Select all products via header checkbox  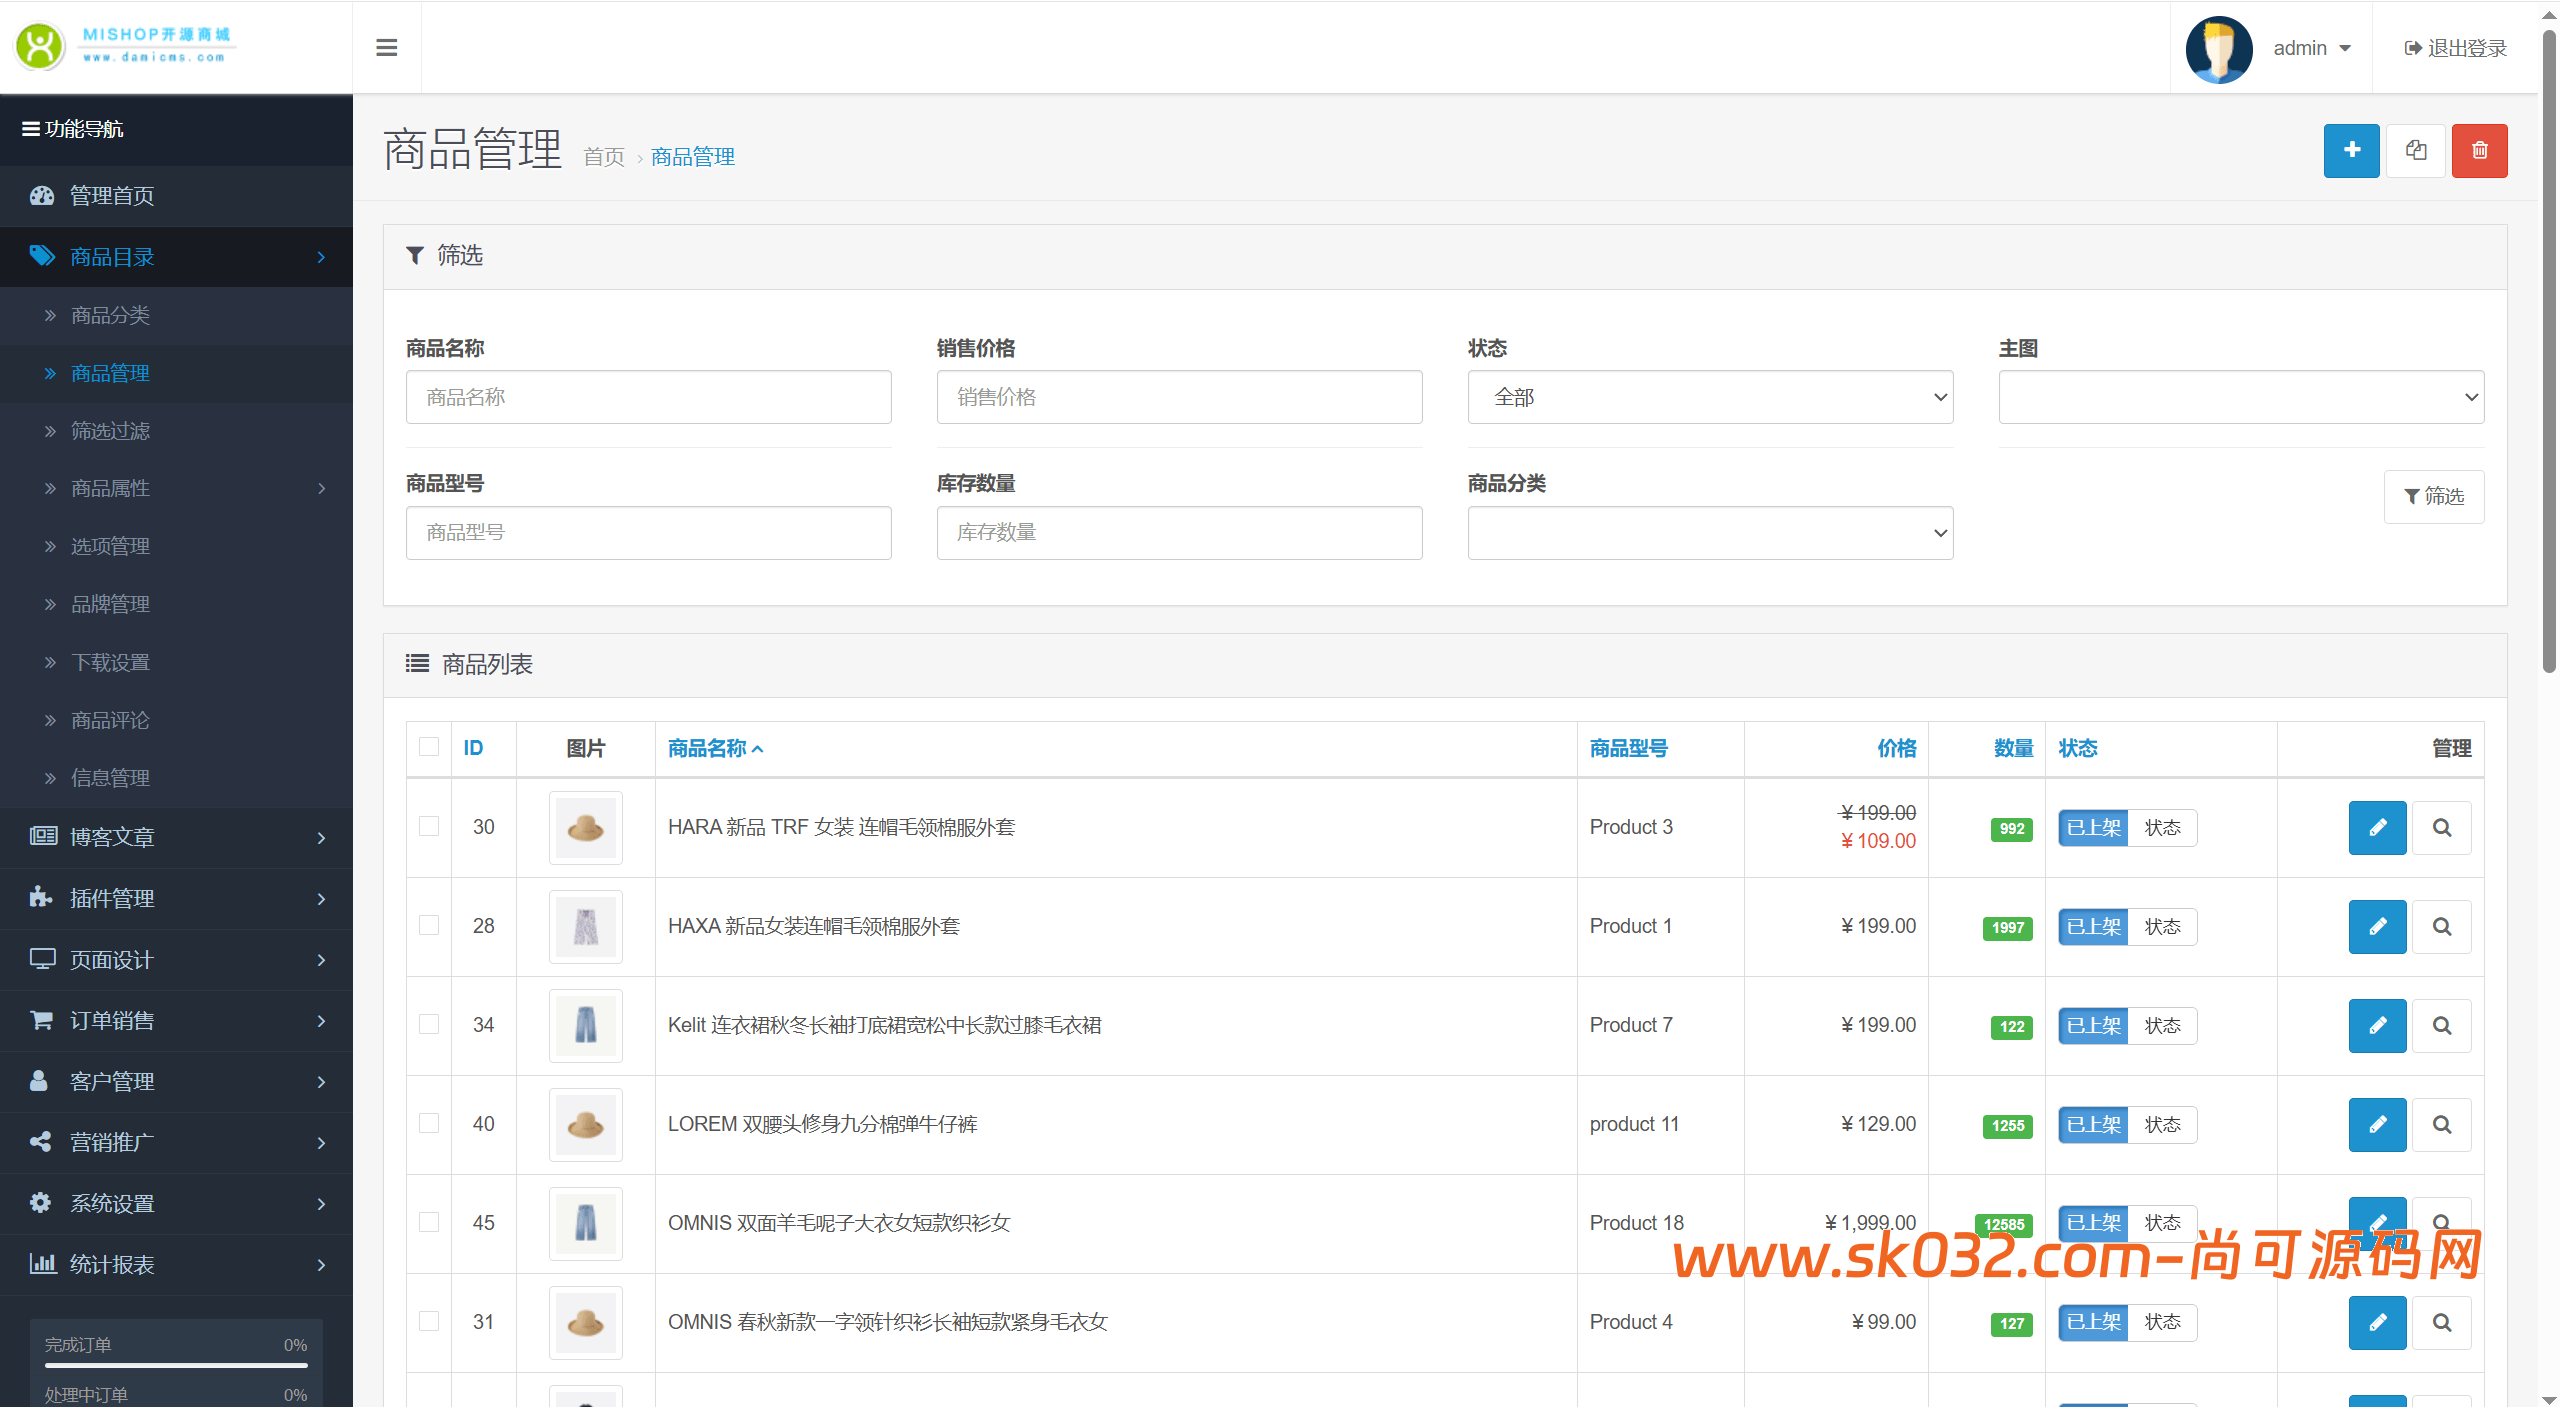click(x=429, y=747)
